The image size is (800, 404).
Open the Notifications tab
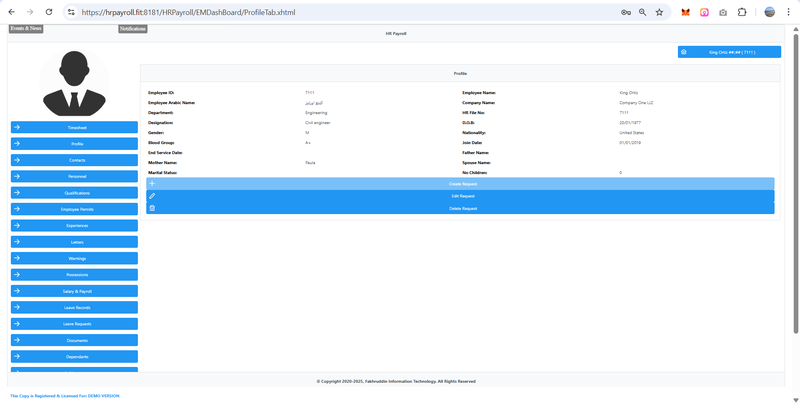[x=133, y=29]
